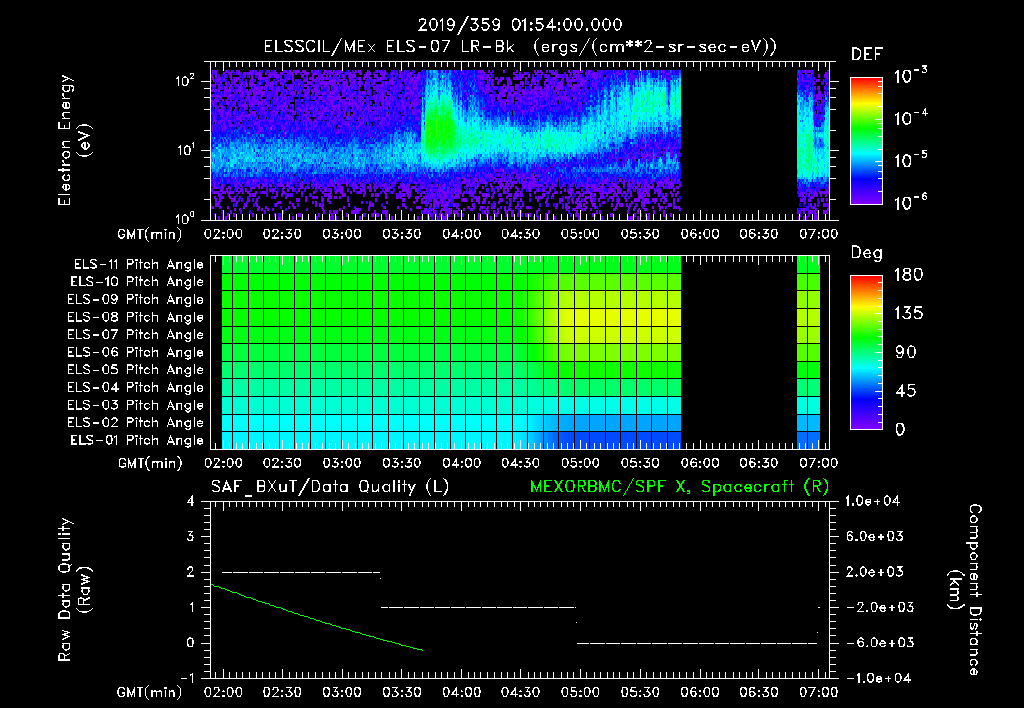
Task: Click the Deg legend label
Action: click(x=867, y=253)
